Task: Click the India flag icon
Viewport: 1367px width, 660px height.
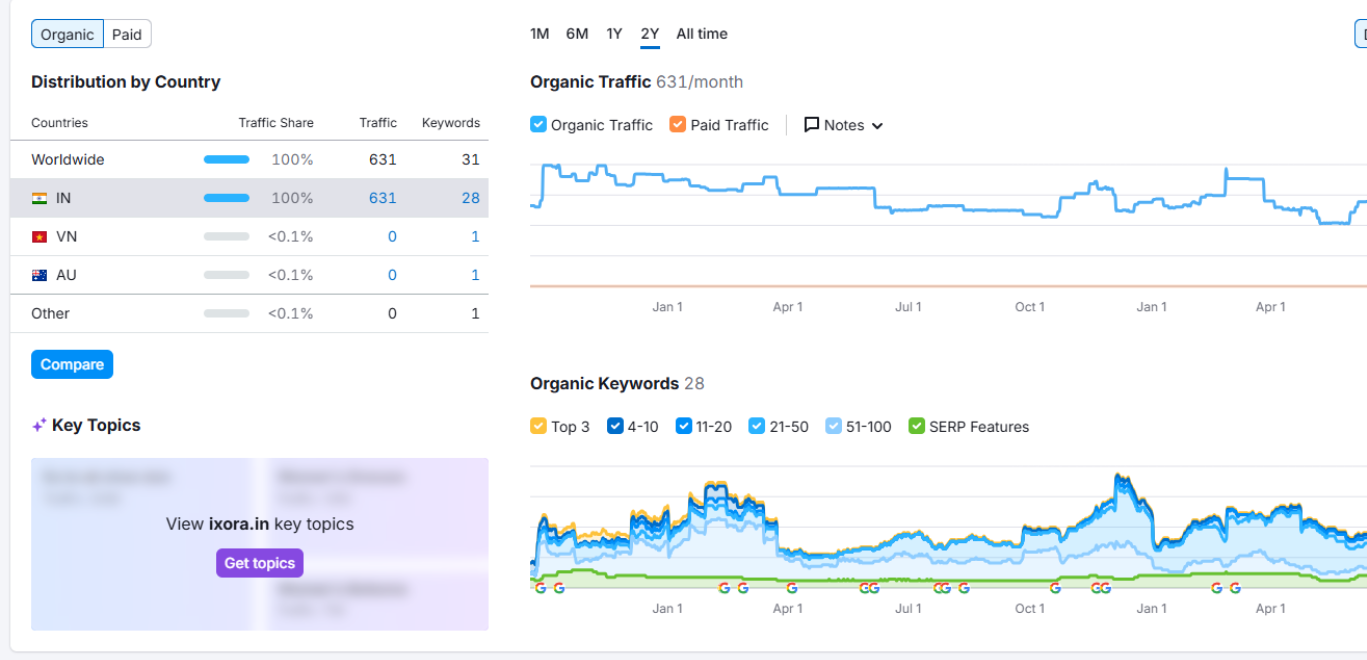Action: click(40, 198)
